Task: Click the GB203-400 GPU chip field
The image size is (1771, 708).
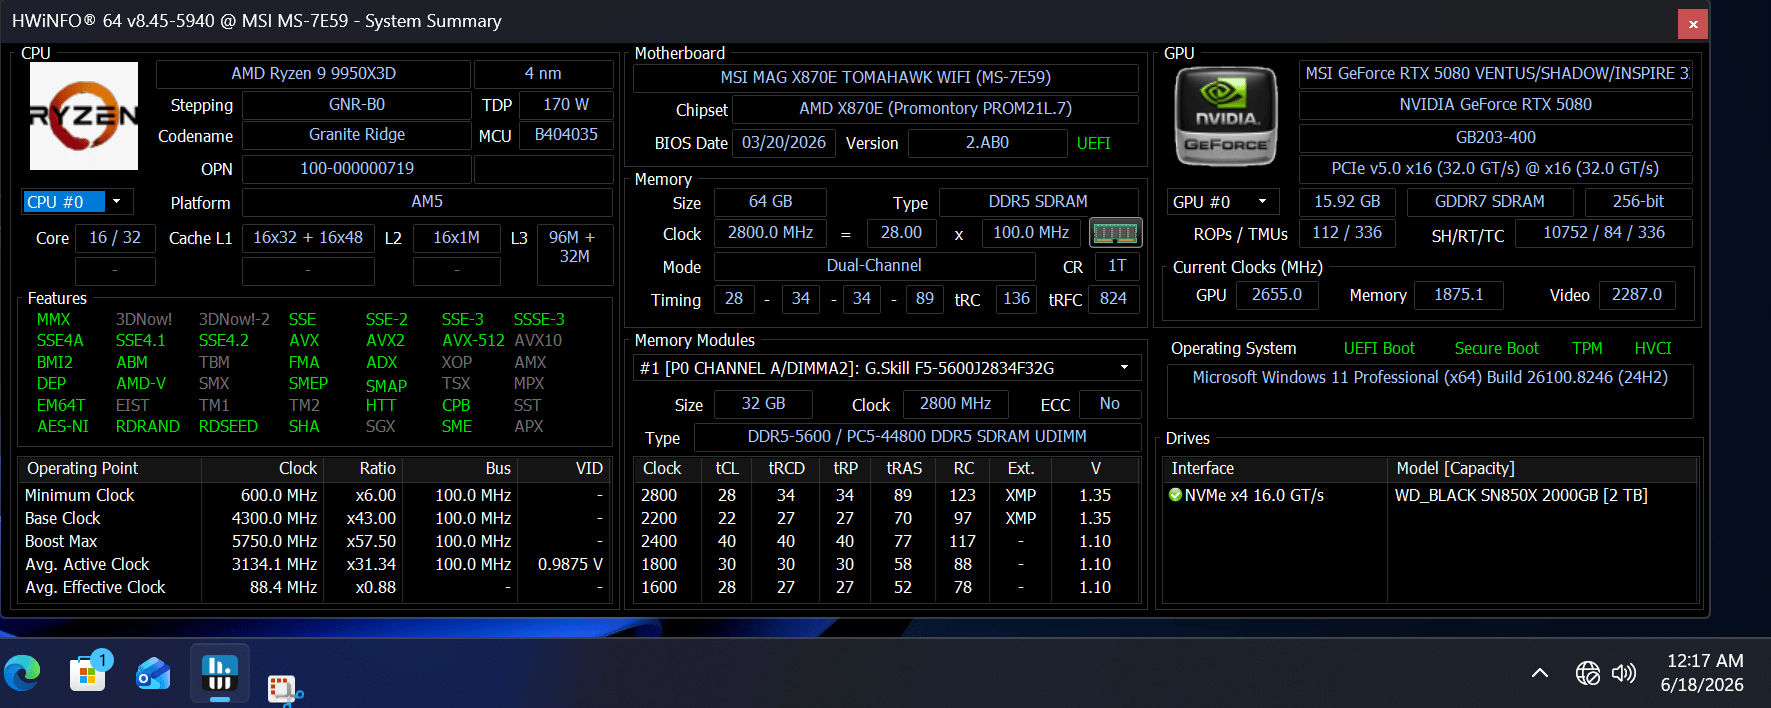Action: click(1495, 138)
